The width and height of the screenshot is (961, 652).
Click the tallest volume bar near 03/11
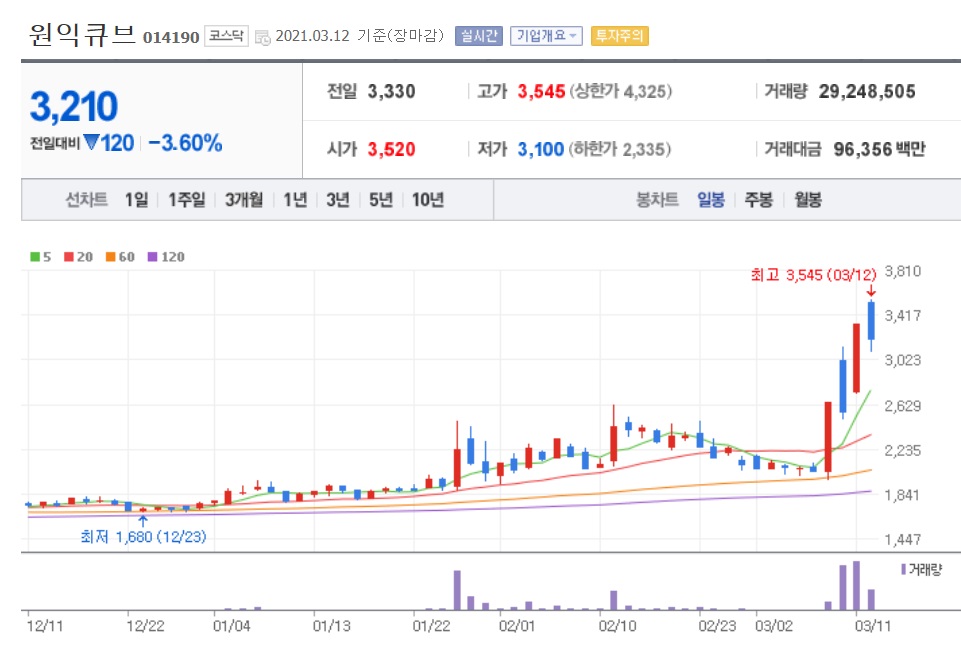click(856, 585)
